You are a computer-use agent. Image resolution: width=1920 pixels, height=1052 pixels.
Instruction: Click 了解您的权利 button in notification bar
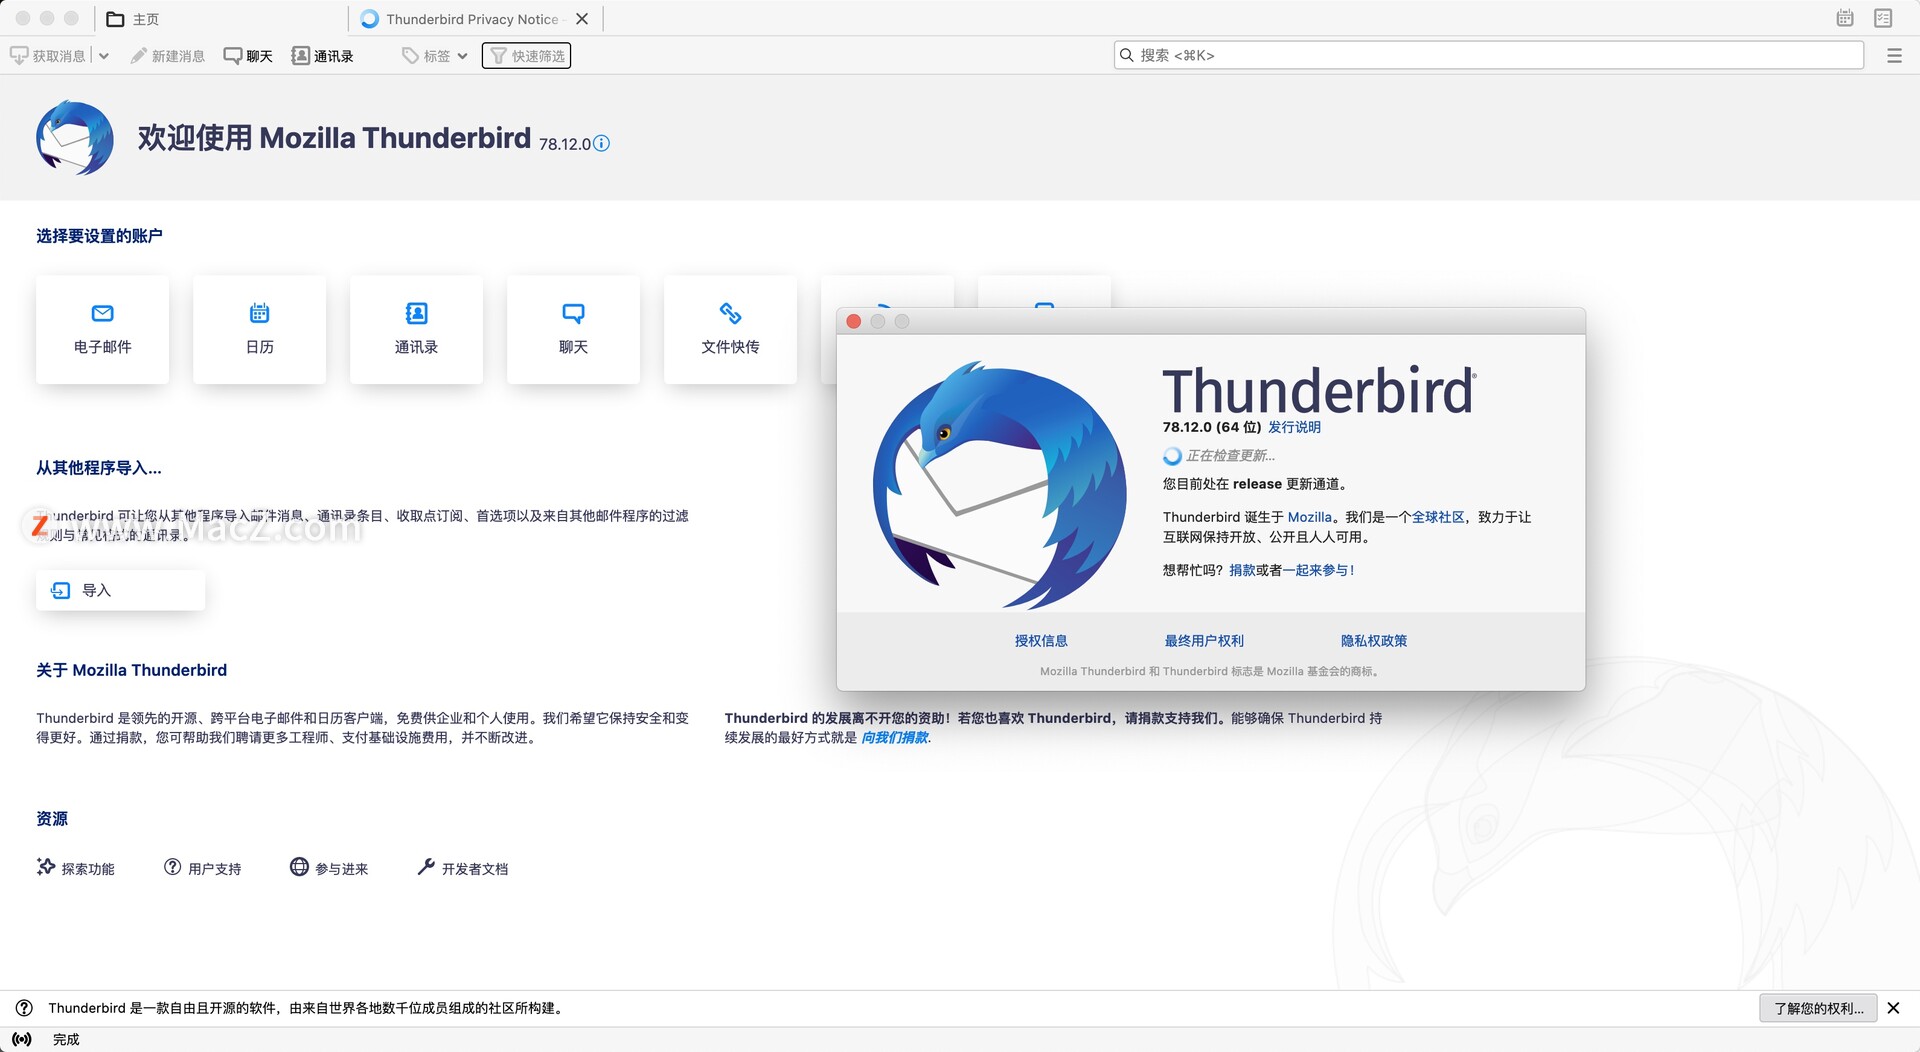[x=1818, y=1008]
